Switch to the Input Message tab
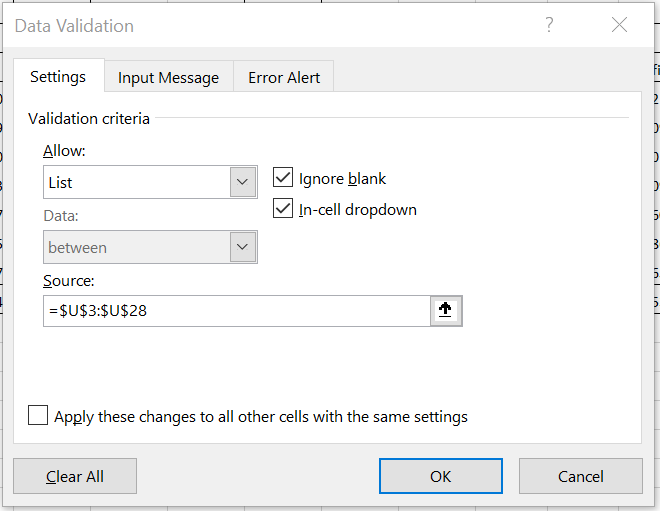 tap(168, 78)
